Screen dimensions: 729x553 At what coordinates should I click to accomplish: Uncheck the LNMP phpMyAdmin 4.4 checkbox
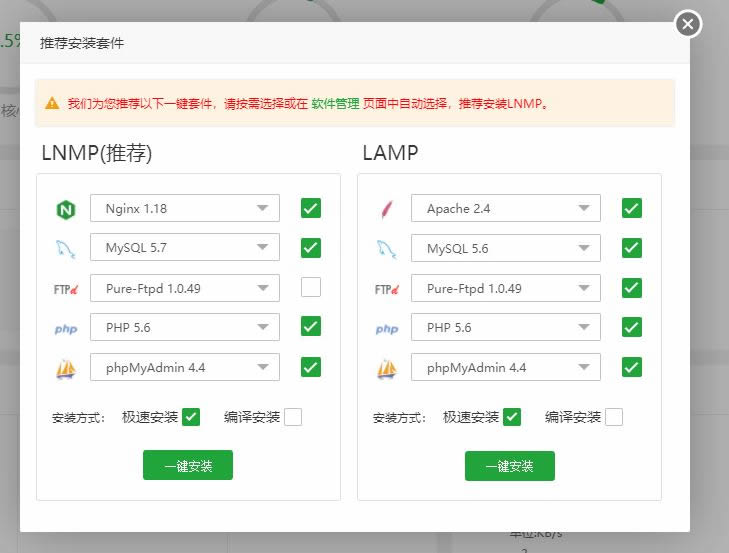tap(311, 367)
